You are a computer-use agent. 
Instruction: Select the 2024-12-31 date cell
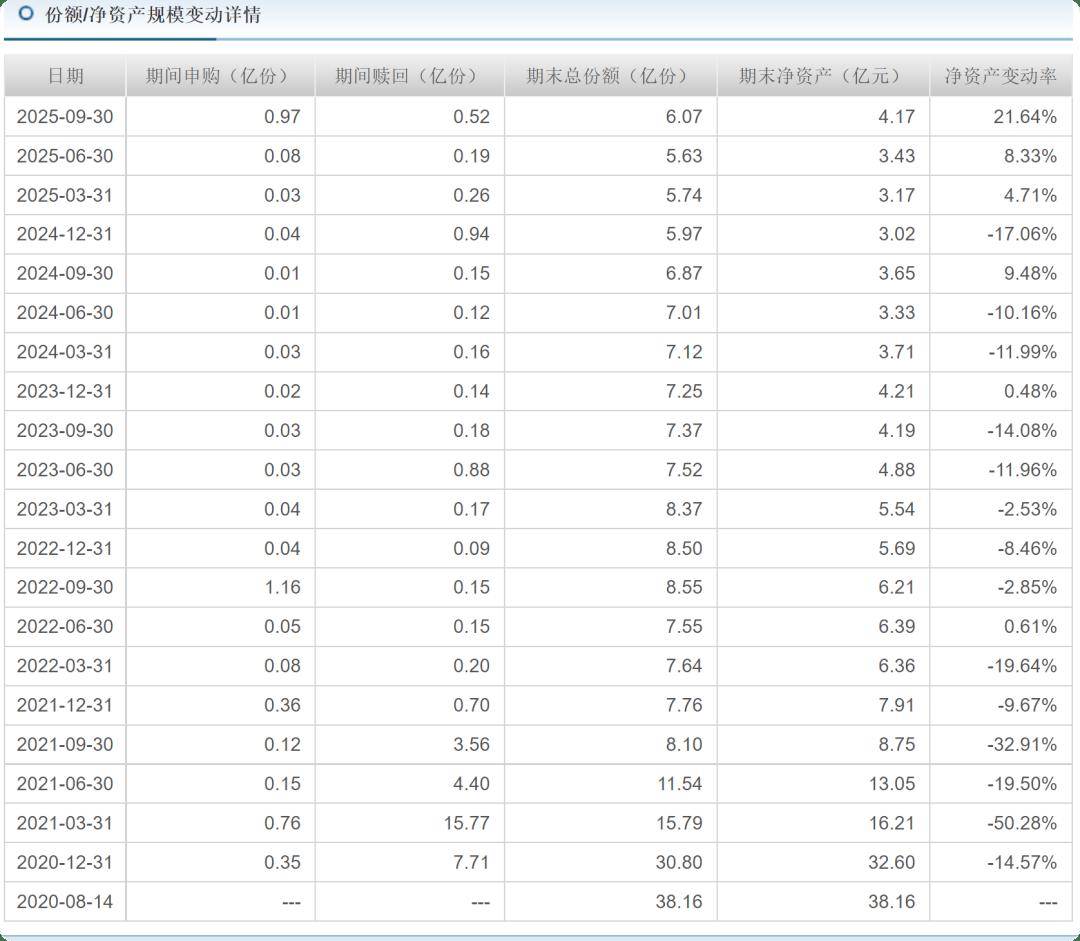click(65, 234)
